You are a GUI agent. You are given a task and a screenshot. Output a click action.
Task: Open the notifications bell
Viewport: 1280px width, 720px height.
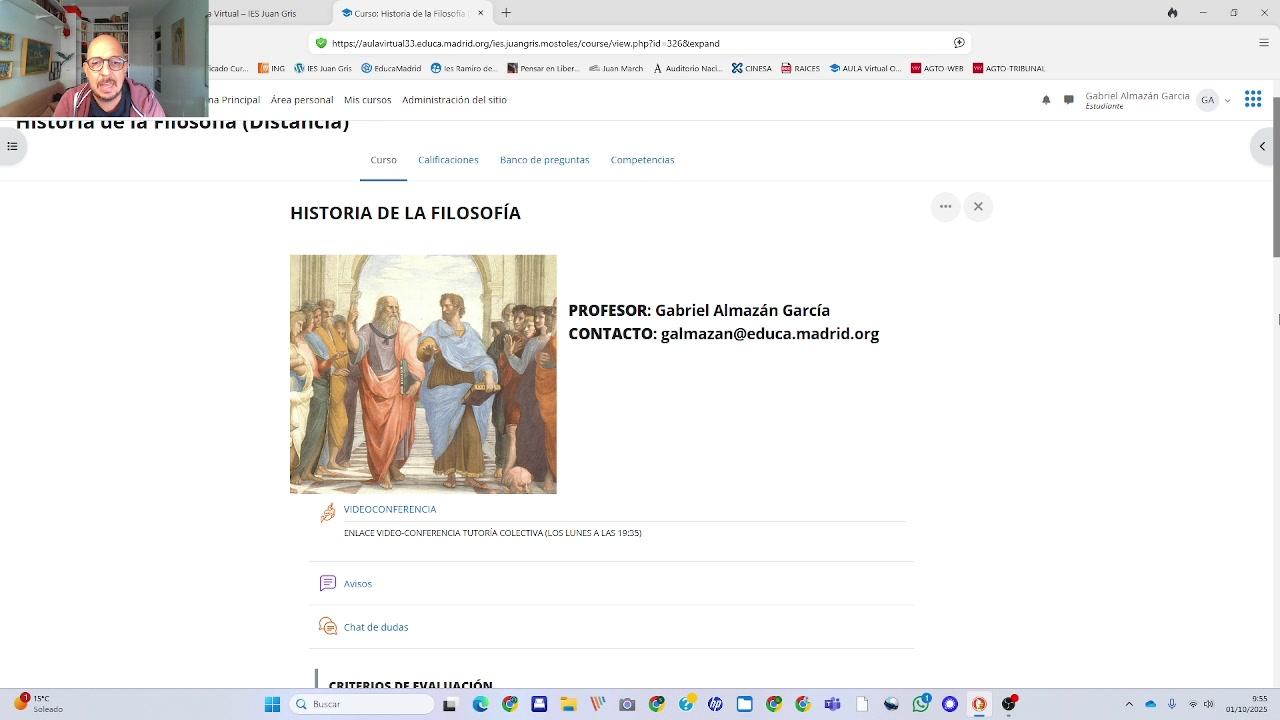coord(1046,100)
